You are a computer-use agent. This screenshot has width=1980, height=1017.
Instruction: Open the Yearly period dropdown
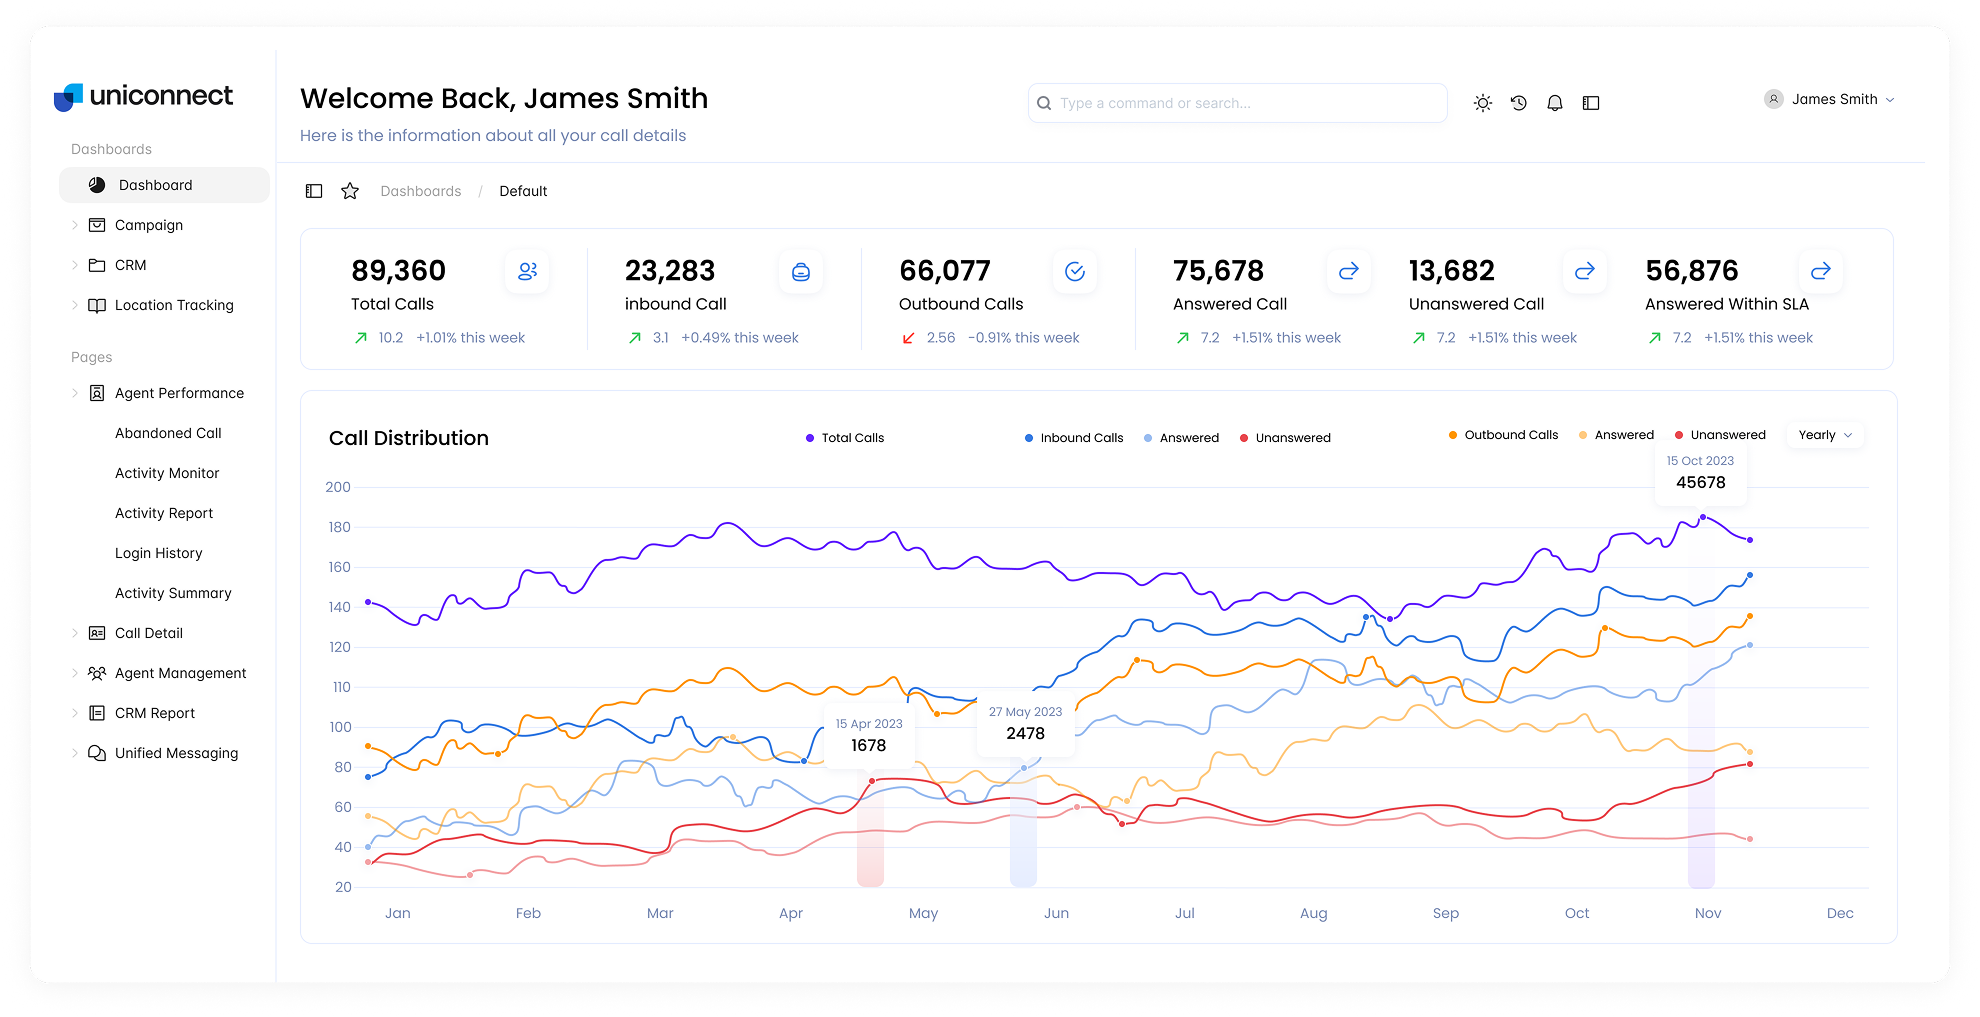(x=1825, y=435)
